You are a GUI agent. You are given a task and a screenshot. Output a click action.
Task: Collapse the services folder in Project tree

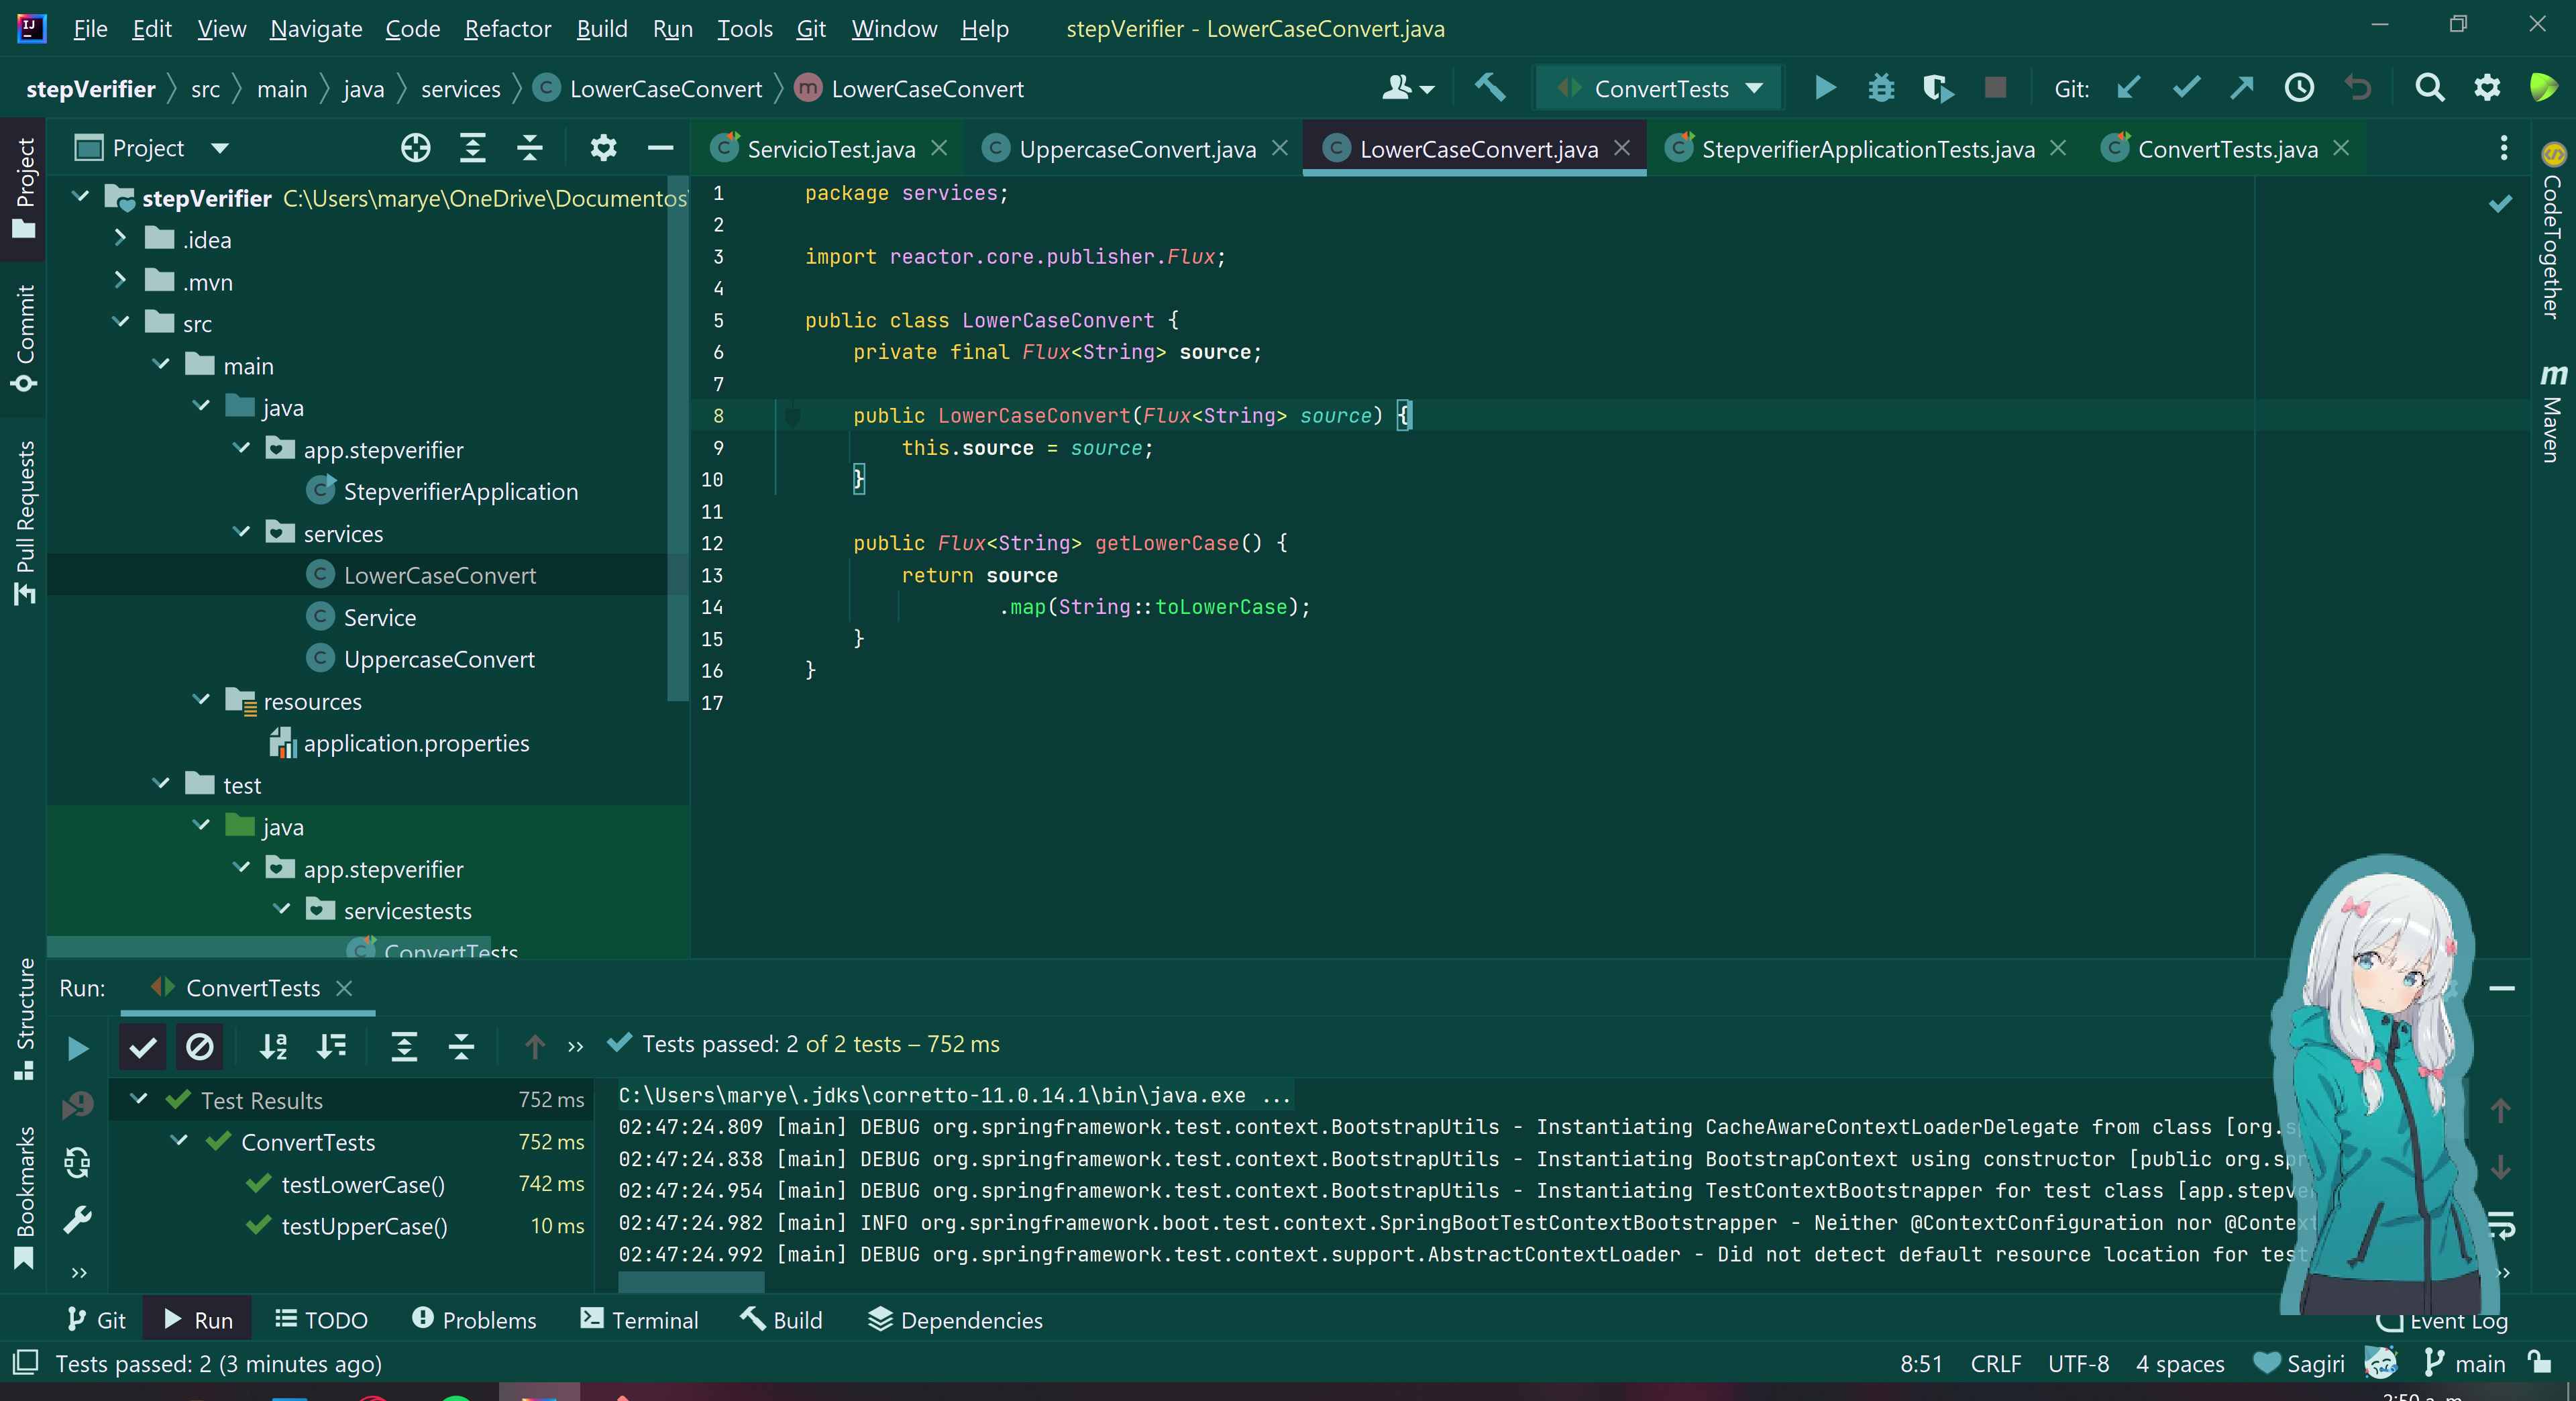241,532
